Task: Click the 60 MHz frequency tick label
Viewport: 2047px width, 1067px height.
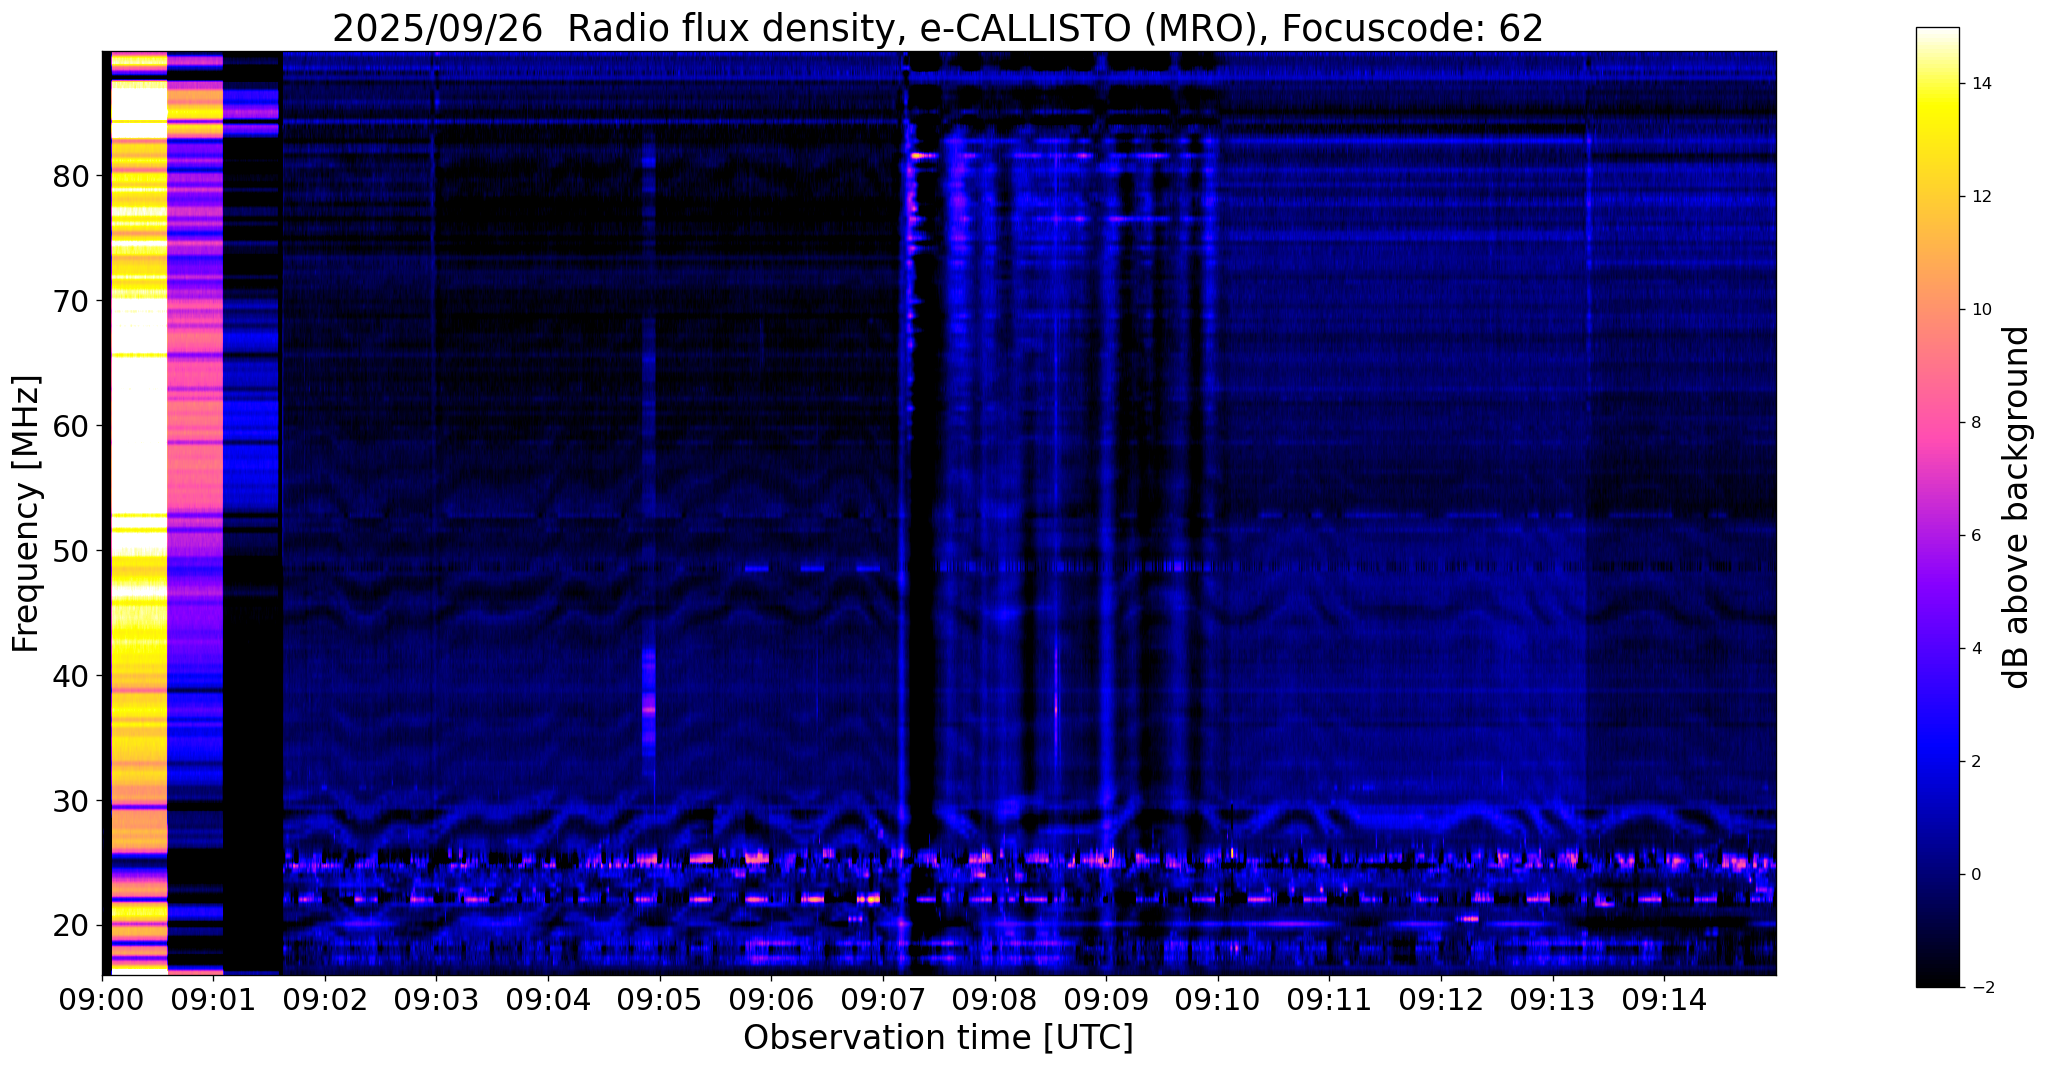Action: pos(72,426)
